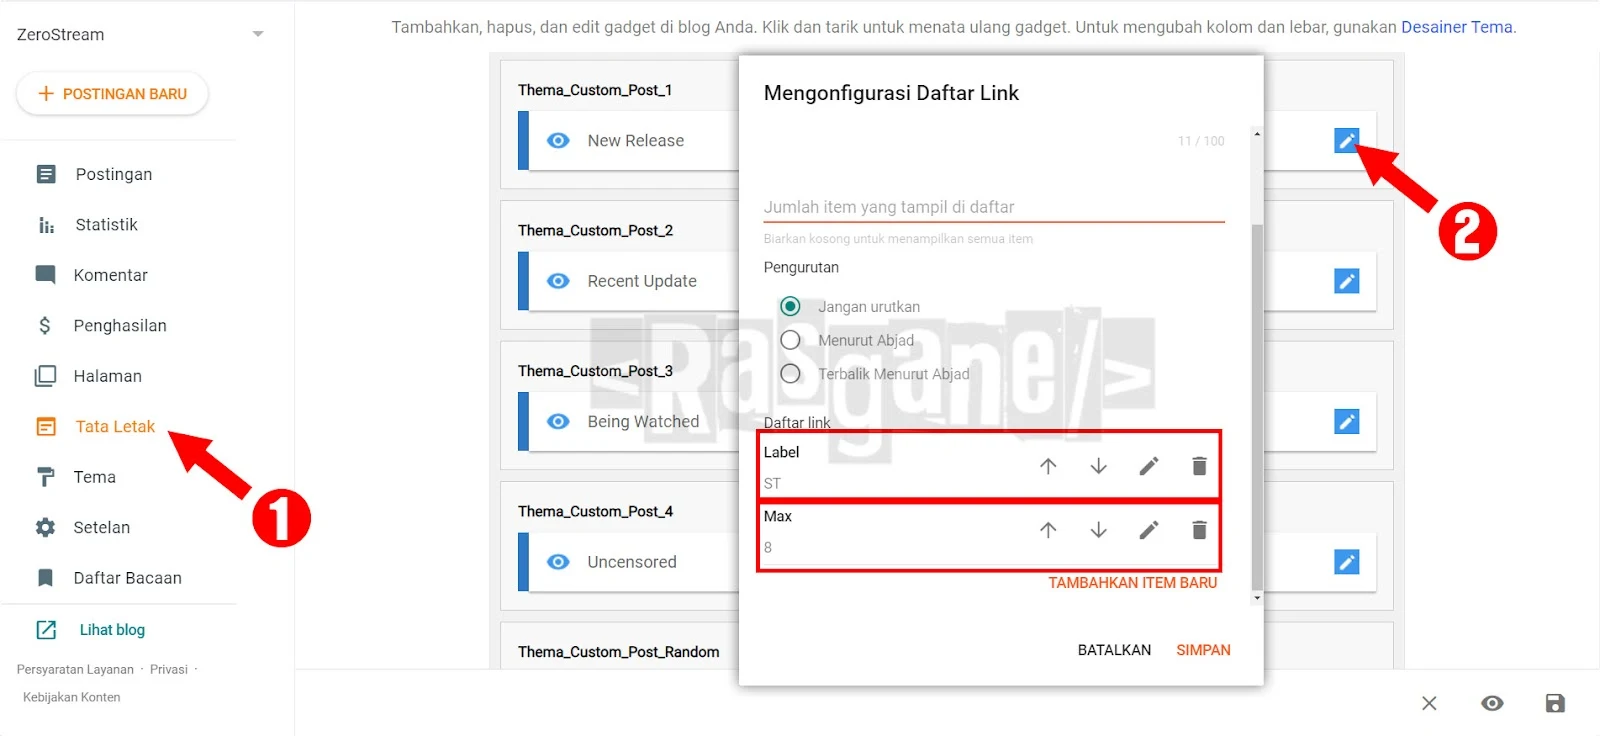This screenshot has width=1600, height=736.
Task: Move the Max link item down
Action: coord(1098,530)
